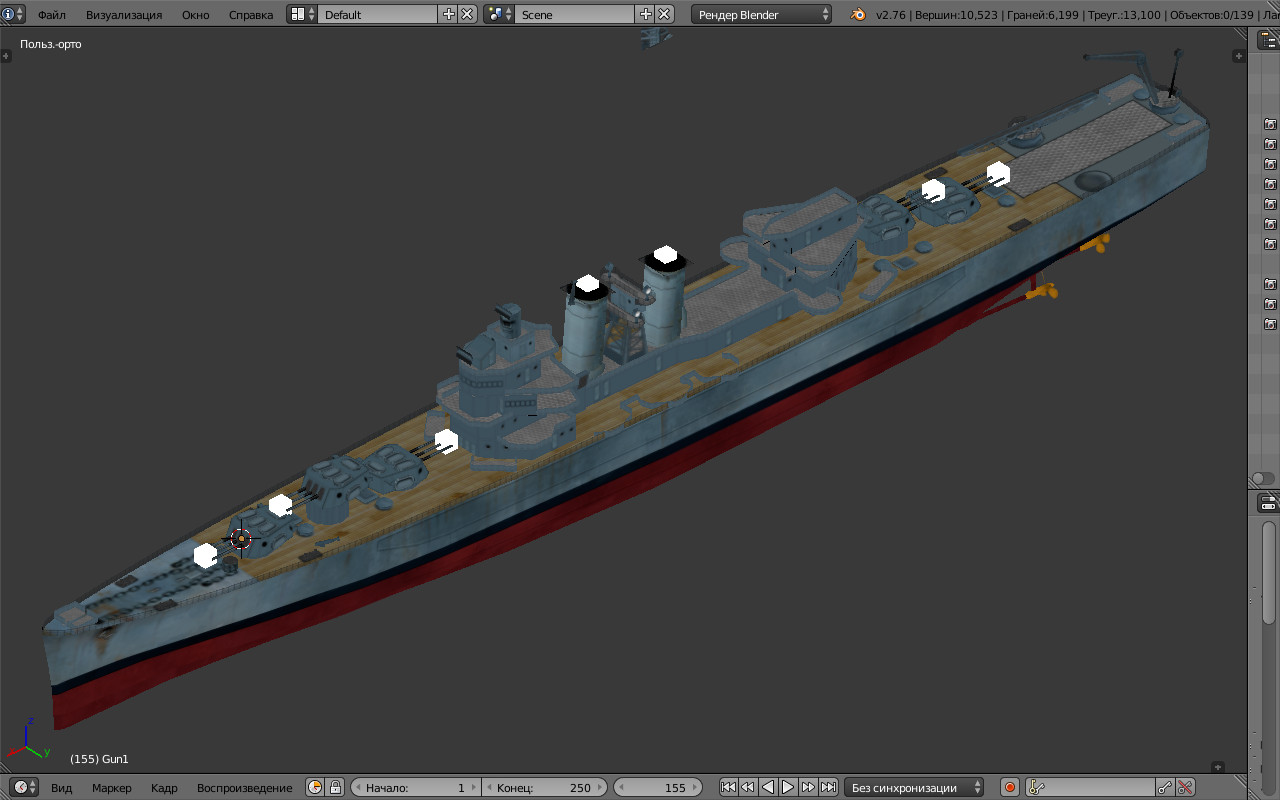Click the Начало start frame field
This screenshot has width=1280, height=800.
tap(415, 787)
